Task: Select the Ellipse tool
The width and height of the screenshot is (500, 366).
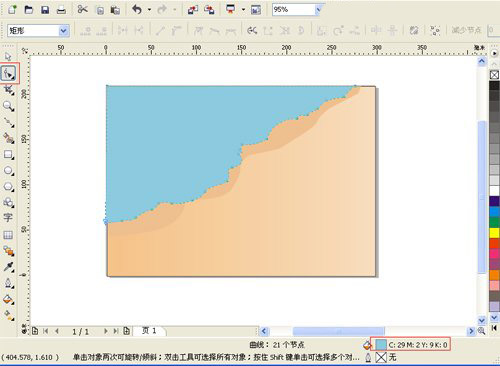Action: point(8,171)
